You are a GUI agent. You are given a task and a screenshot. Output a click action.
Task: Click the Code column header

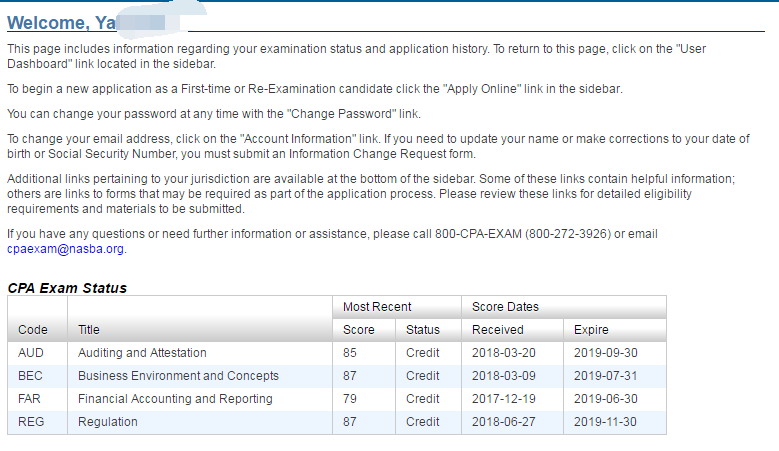click(33, 329)
